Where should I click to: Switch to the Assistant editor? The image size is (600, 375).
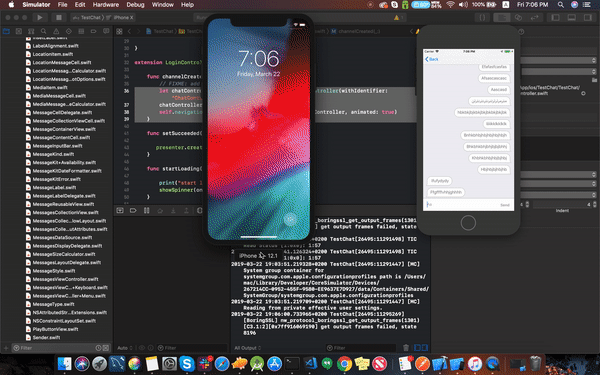point(518,18)
